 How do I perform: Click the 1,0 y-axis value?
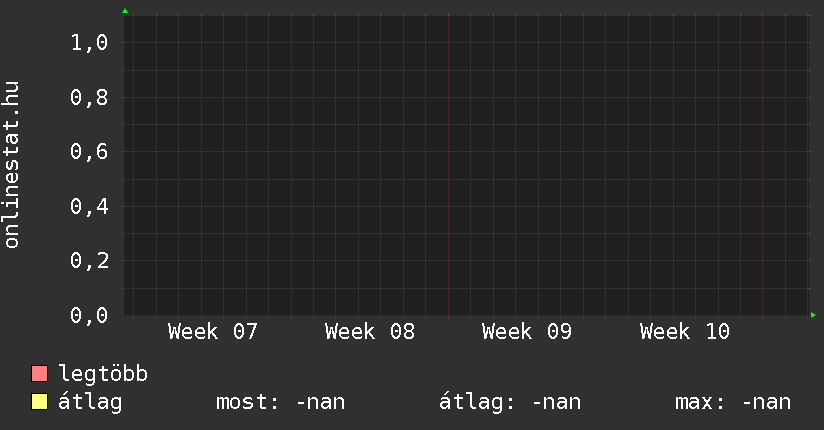pyautogui.click(x=89, y=43)
